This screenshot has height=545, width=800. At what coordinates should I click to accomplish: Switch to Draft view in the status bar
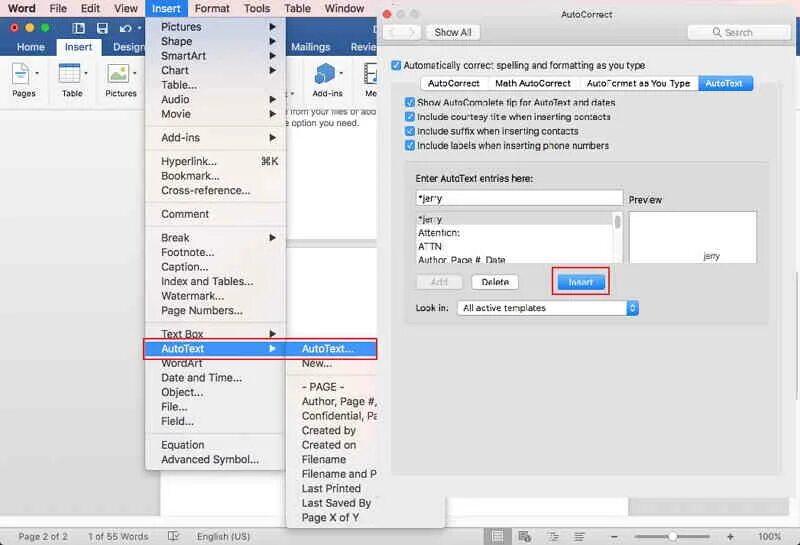(x=579, y=536)
